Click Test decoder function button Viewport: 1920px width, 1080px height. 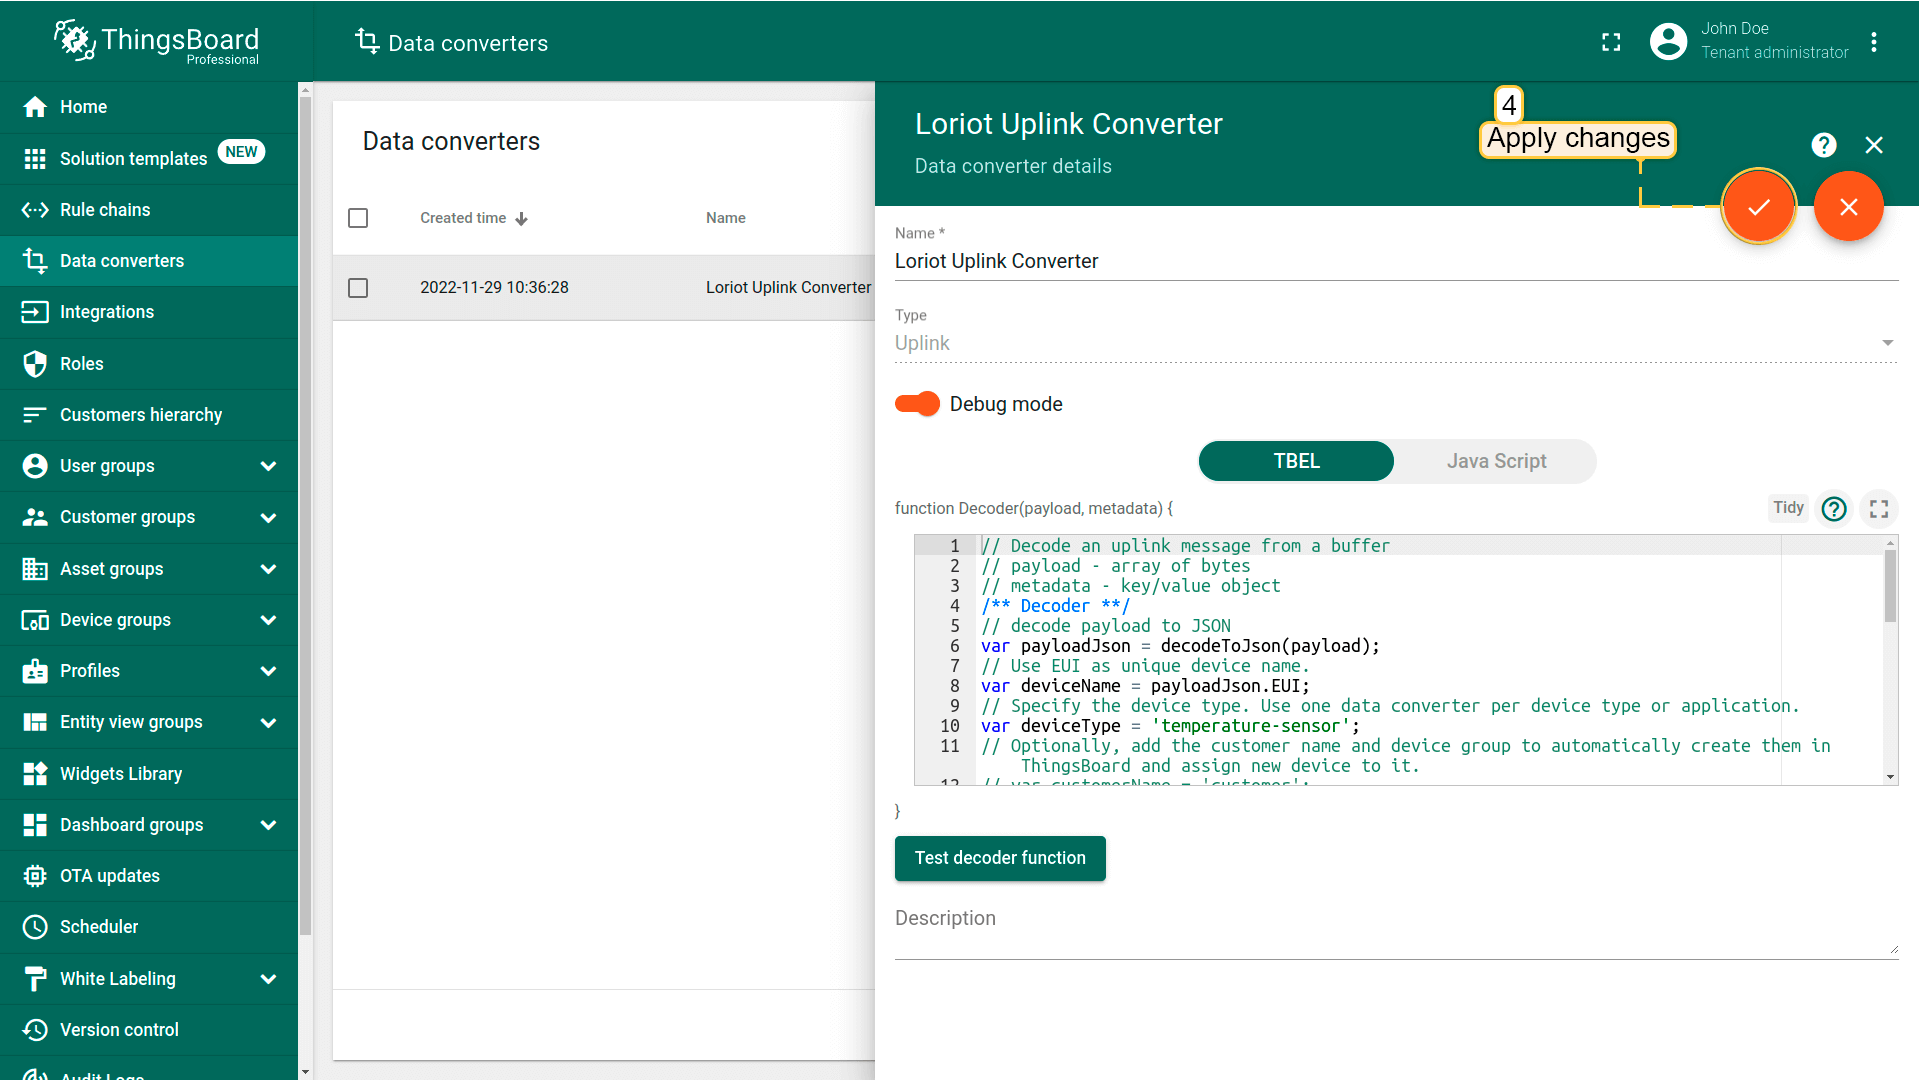point(1000,858)
